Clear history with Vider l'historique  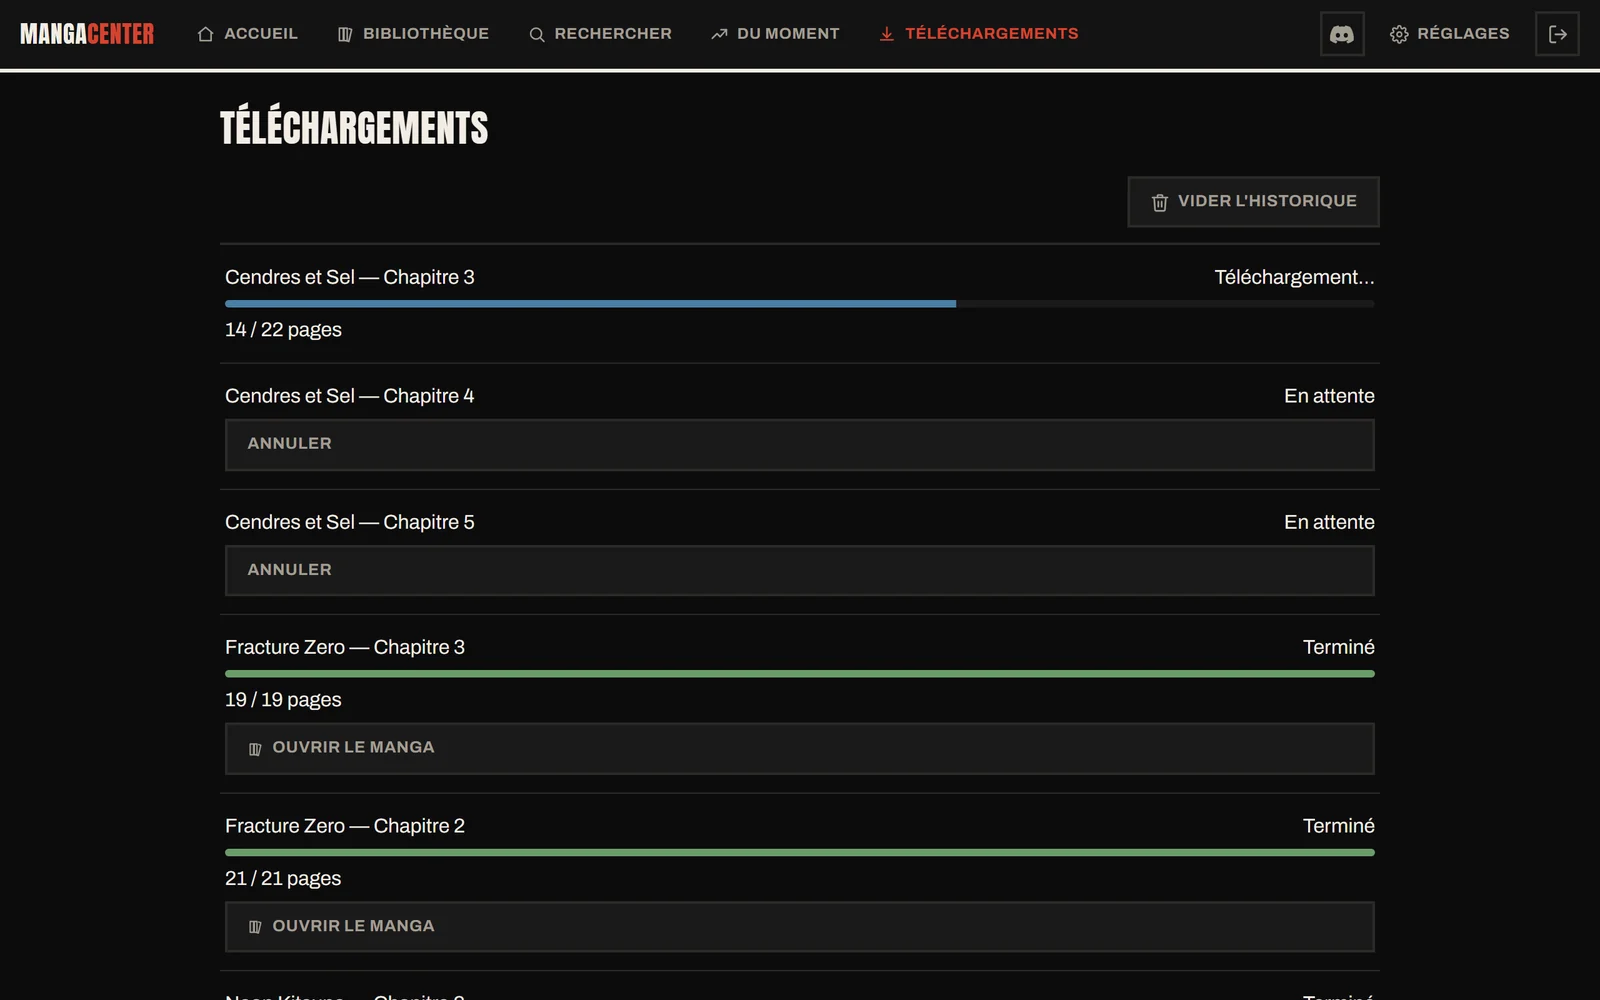(x=1254, y=202)
